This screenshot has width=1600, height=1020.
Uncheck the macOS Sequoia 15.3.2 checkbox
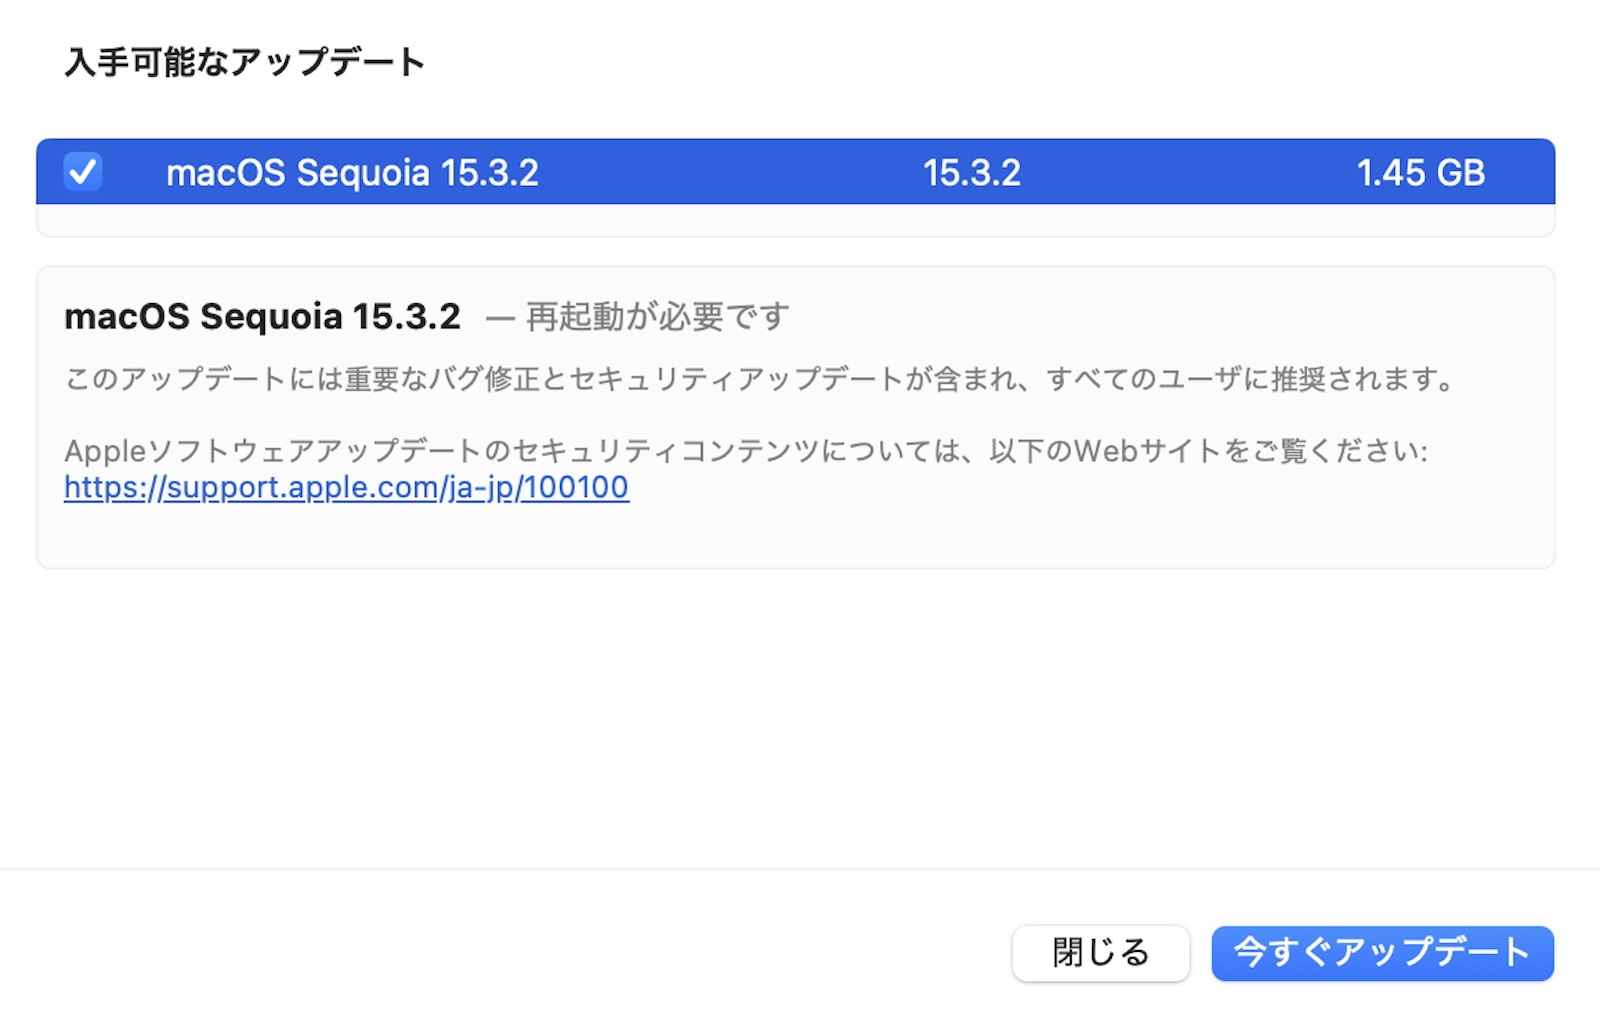tap(83, 172)
